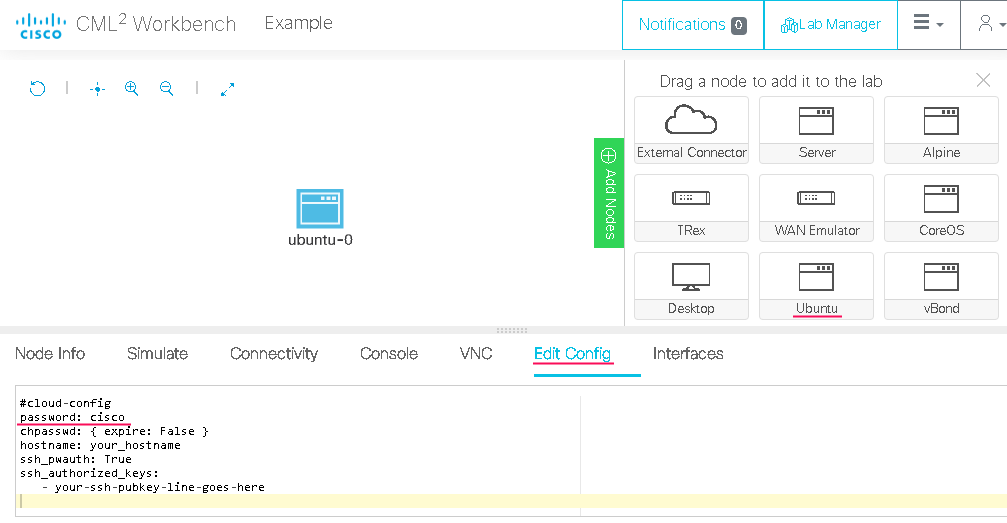1007x523 pixels.
Task: Click the your-ssh-pubkey-line-goes-here line
Action: click(x=153, y=487)
